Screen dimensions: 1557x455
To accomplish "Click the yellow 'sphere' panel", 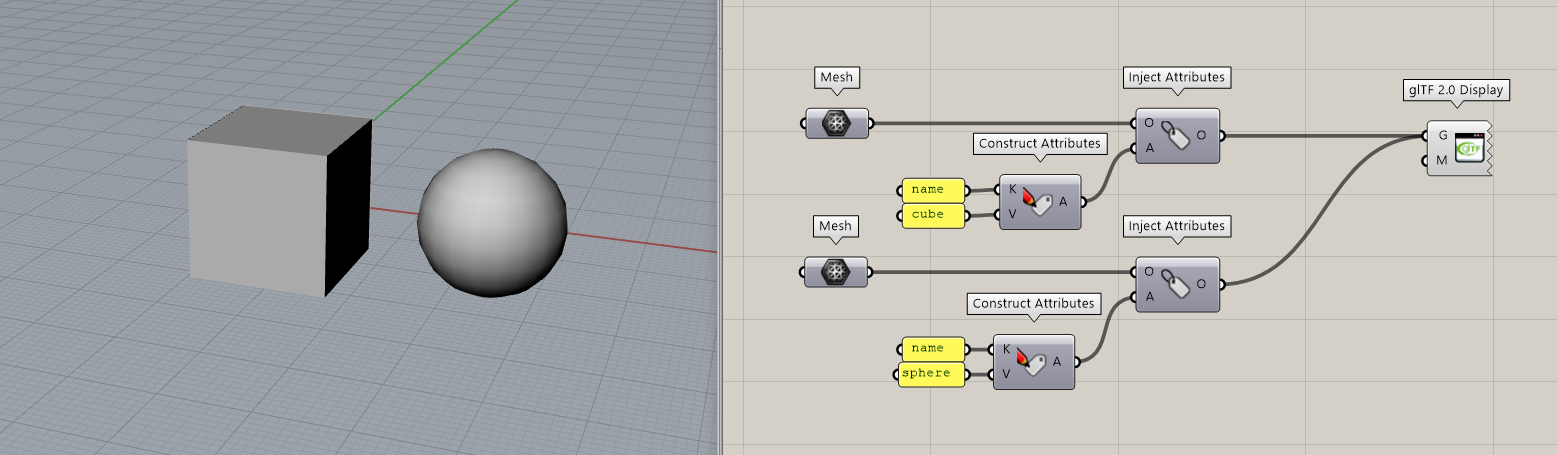I will 931,374.
